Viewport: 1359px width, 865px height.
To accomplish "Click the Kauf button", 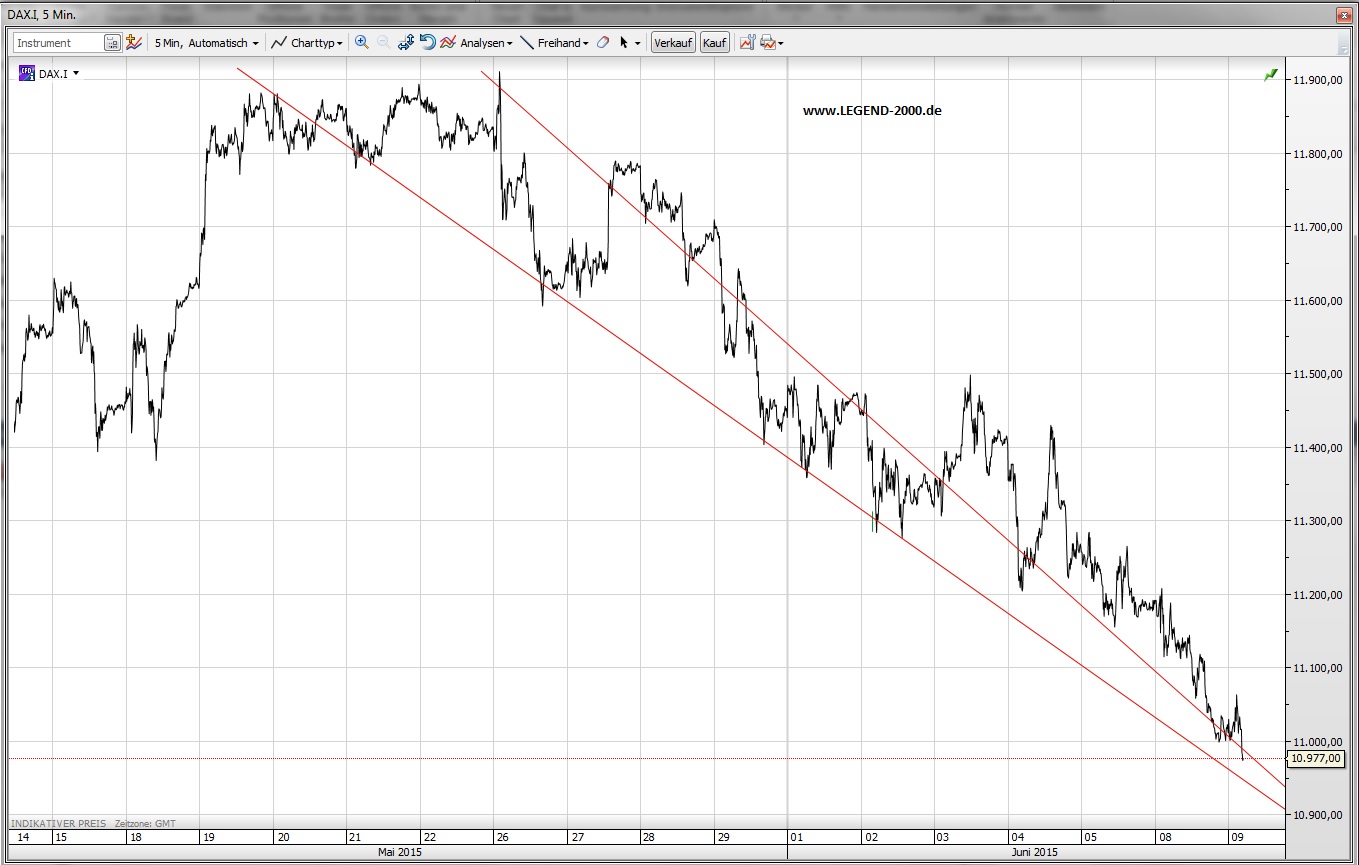I will [x=714, y=43].
